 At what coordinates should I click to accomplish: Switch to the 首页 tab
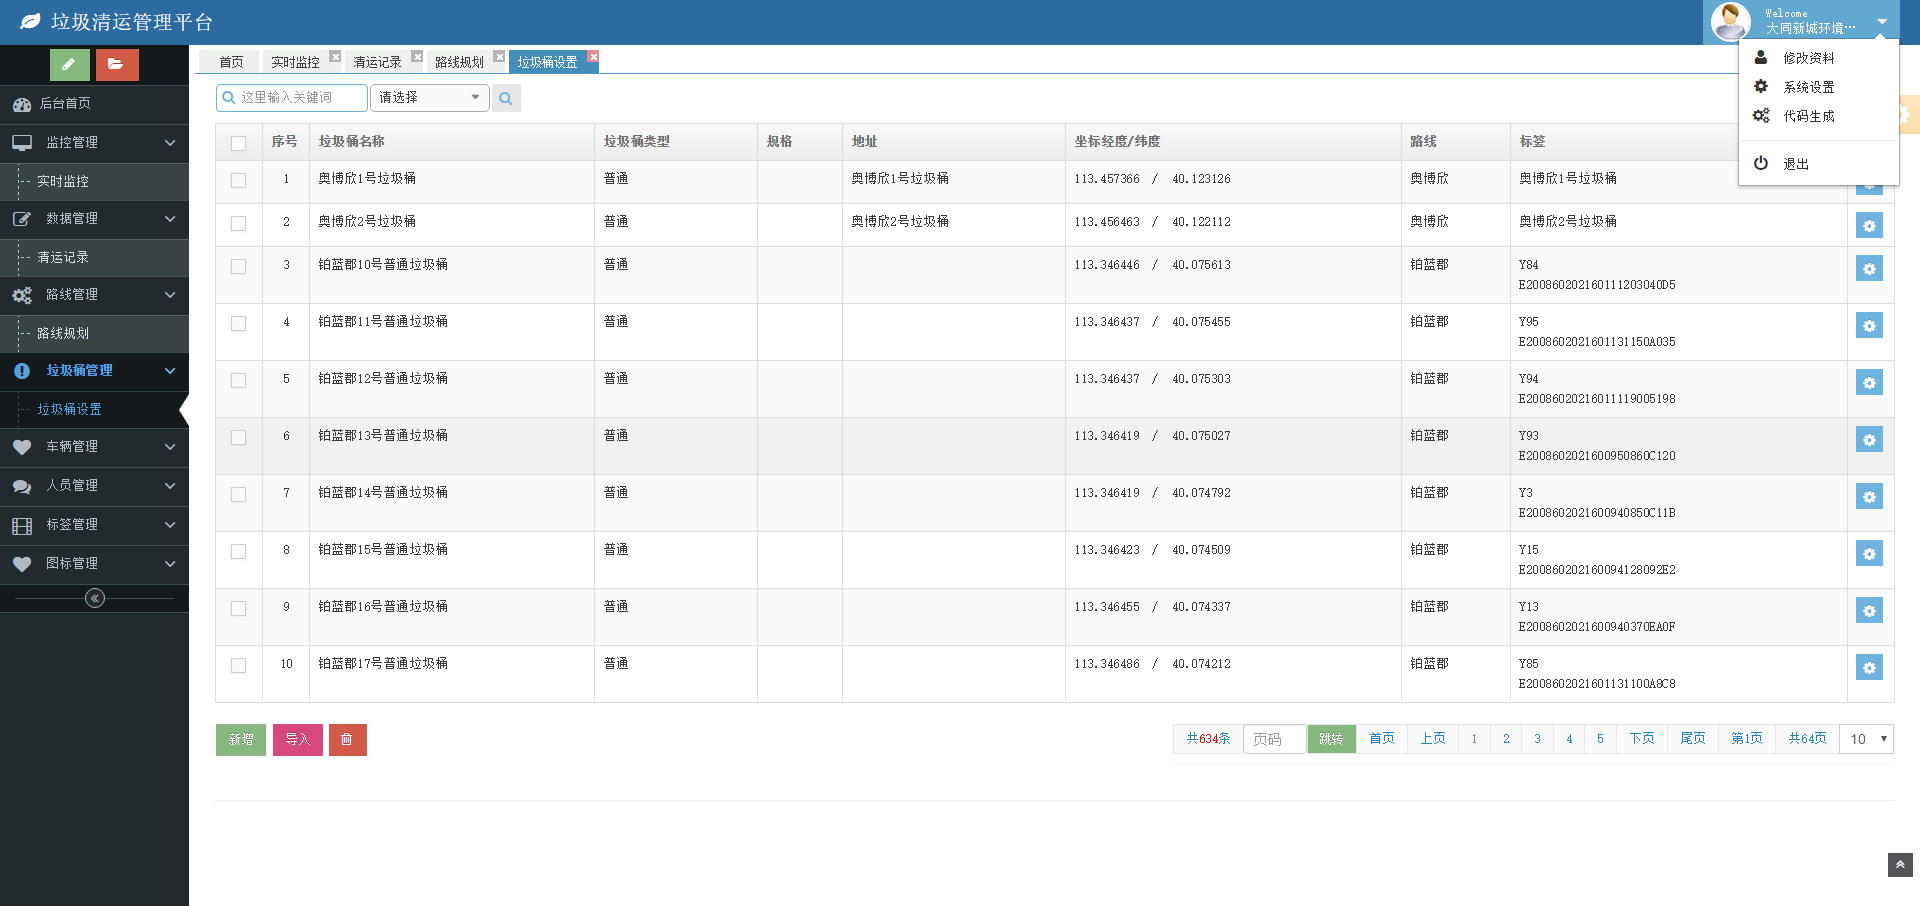pyautogui.click(x=231, y=62)
